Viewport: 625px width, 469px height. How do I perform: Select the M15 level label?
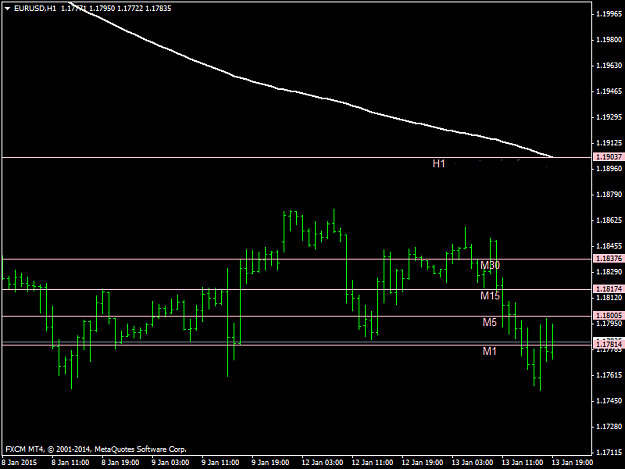click(490, 296)
